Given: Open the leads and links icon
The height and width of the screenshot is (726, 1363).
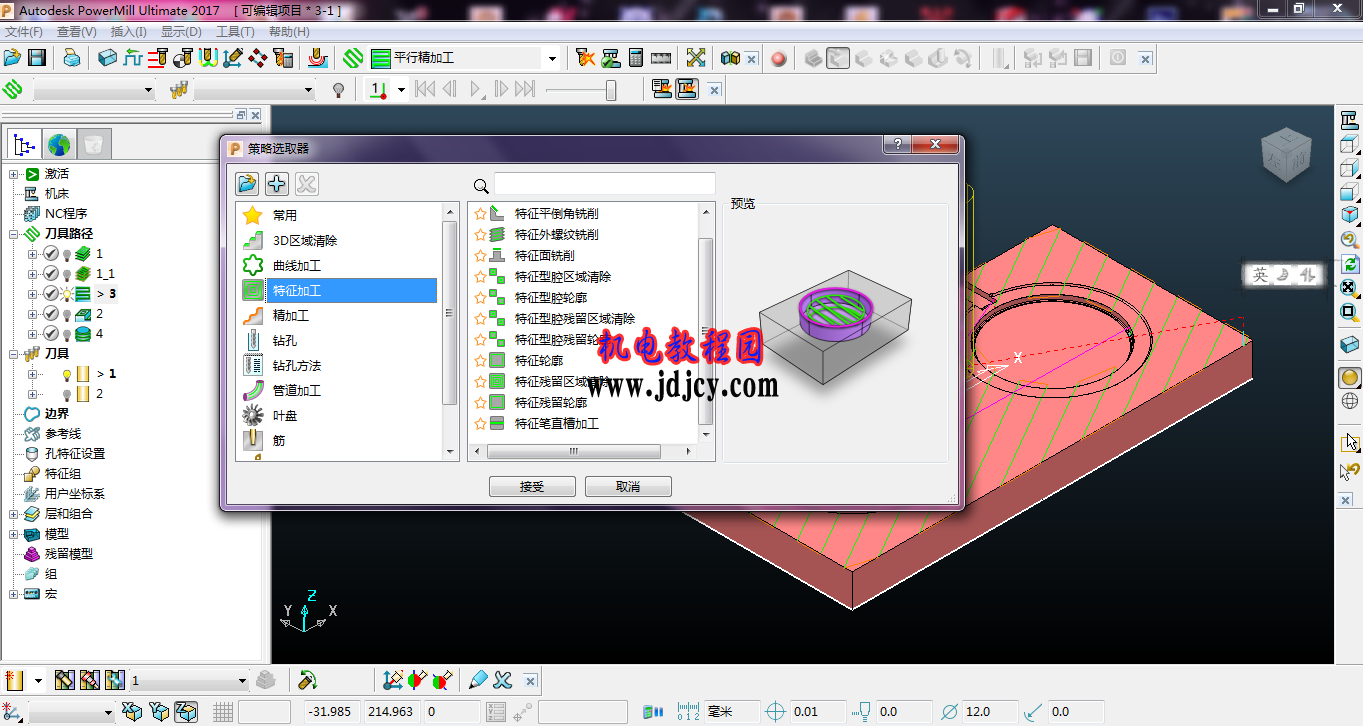Looking at the screenshot, I should point(208,58).
